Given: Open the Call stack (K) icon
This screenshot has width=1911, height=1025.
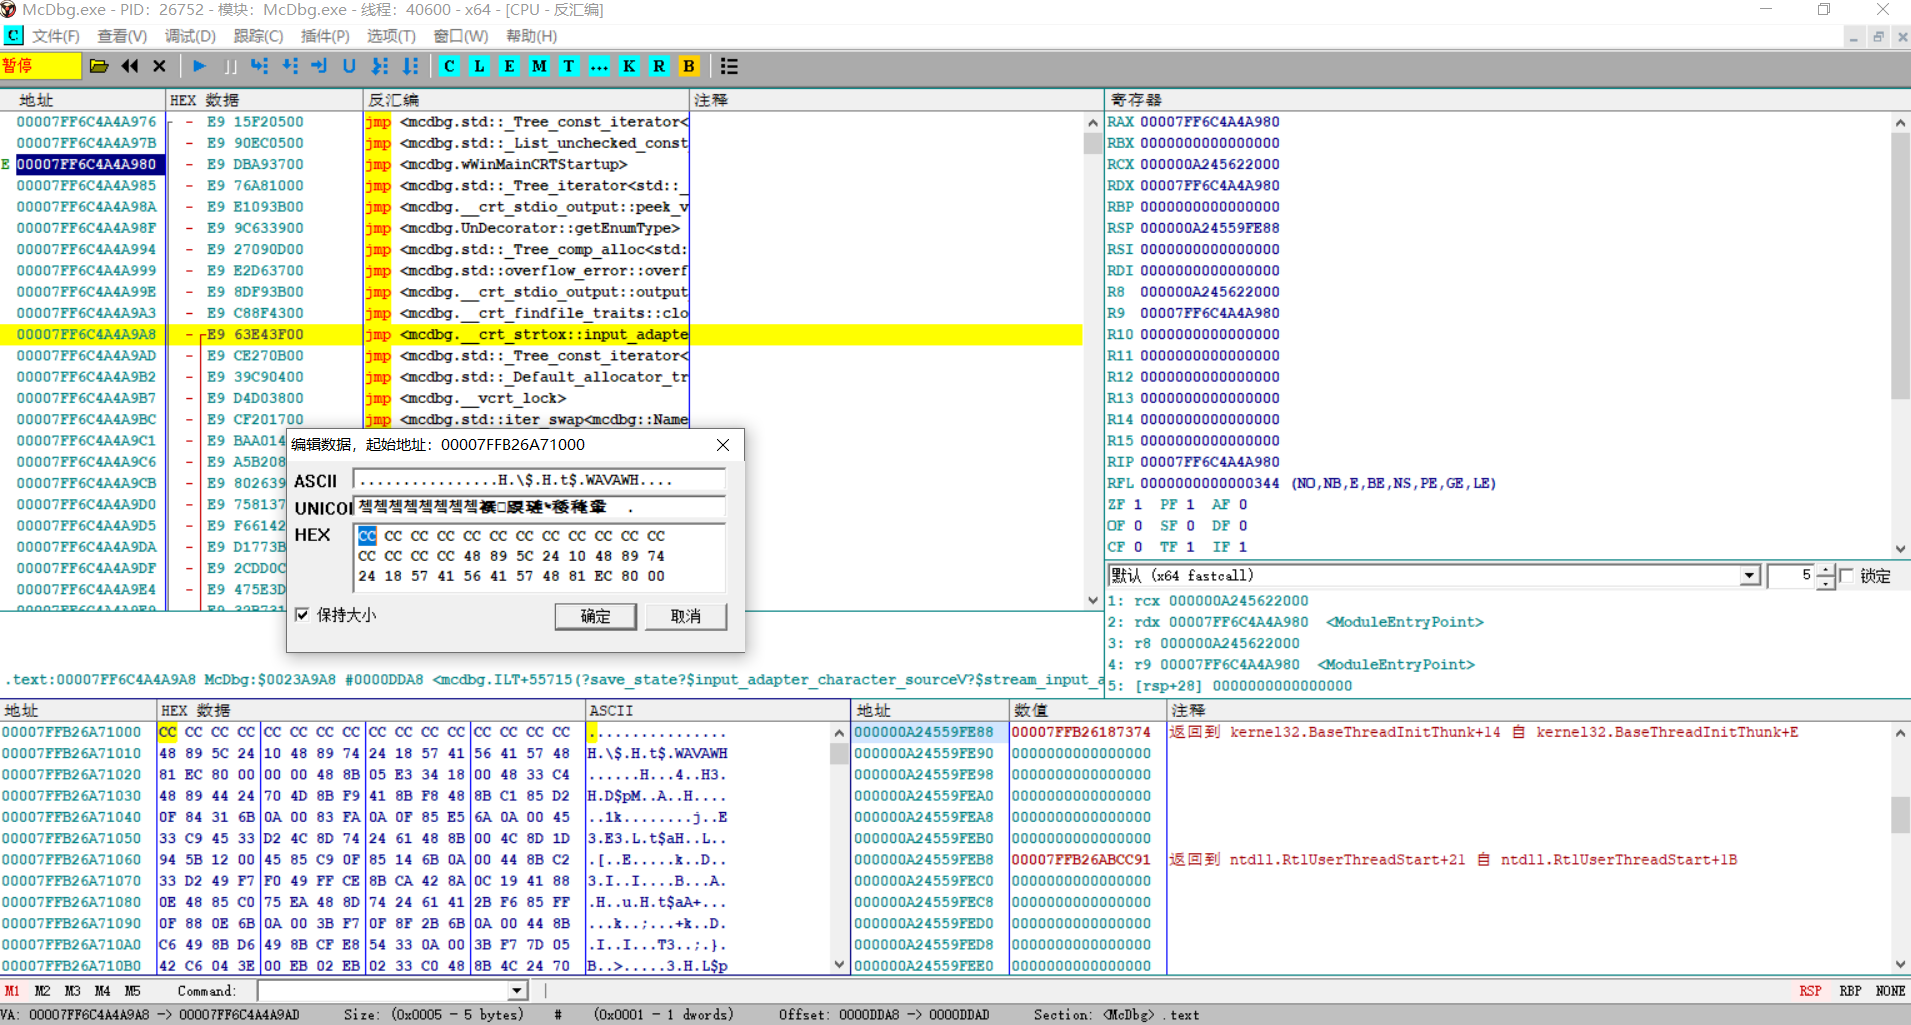Looking at the screenshot, I should [x=629, y=66].
